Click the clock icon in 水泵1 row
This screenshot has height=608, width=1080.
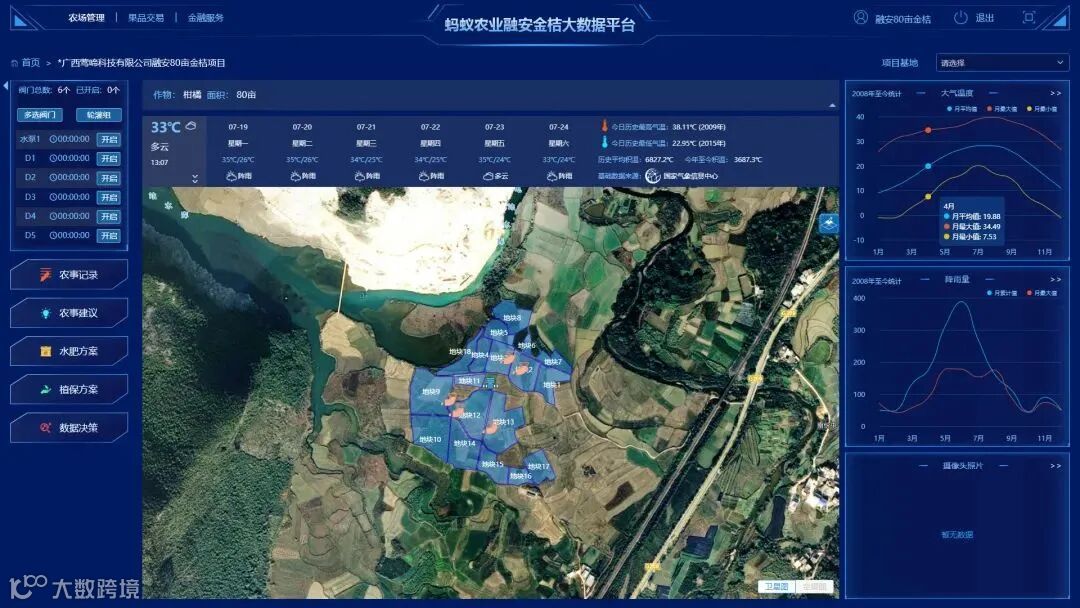(x=53, y=139)
